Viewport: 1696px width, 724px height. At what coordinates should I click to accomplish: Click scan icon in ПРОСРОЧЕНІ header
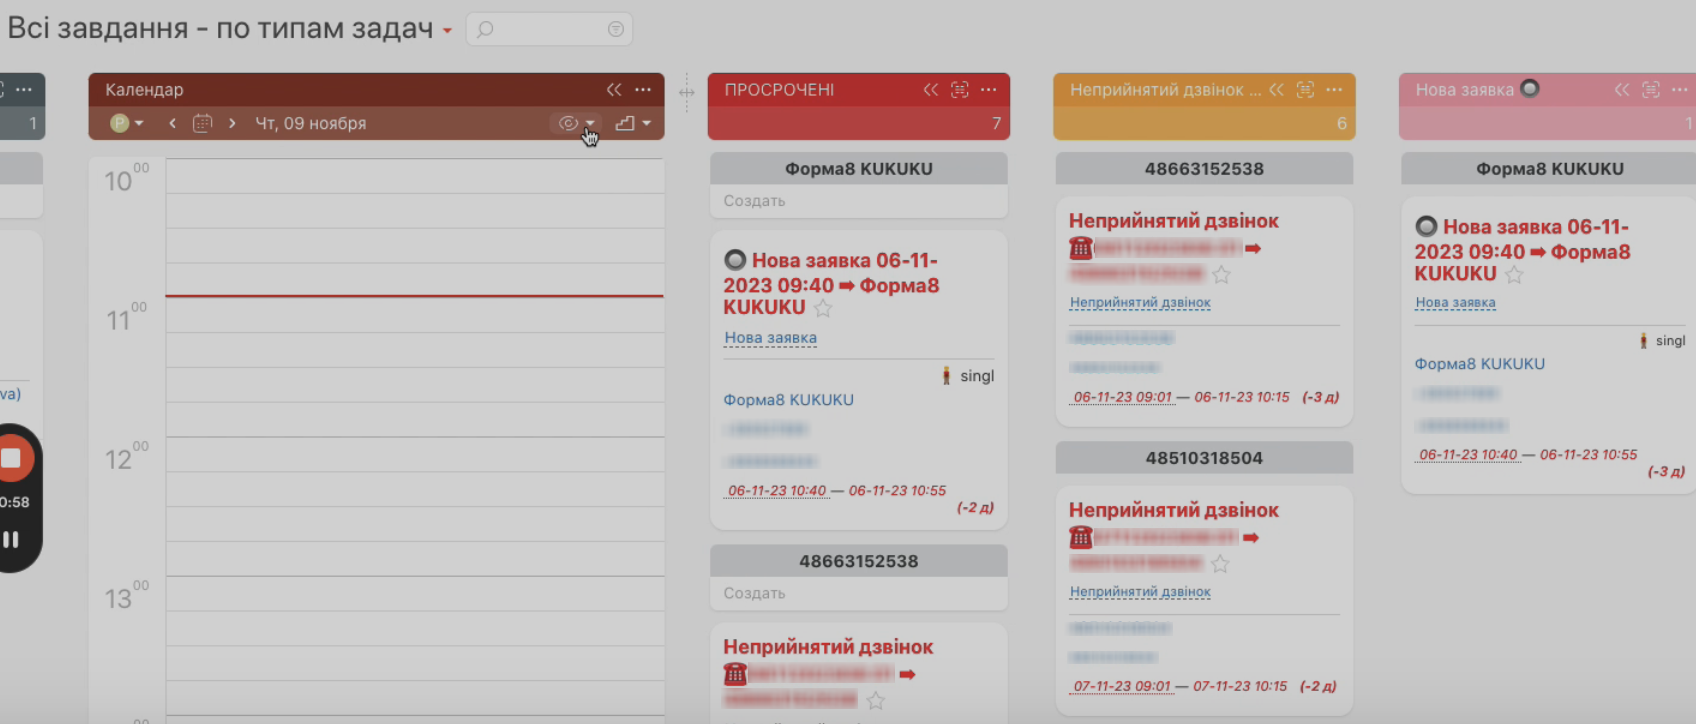point(960,90)
